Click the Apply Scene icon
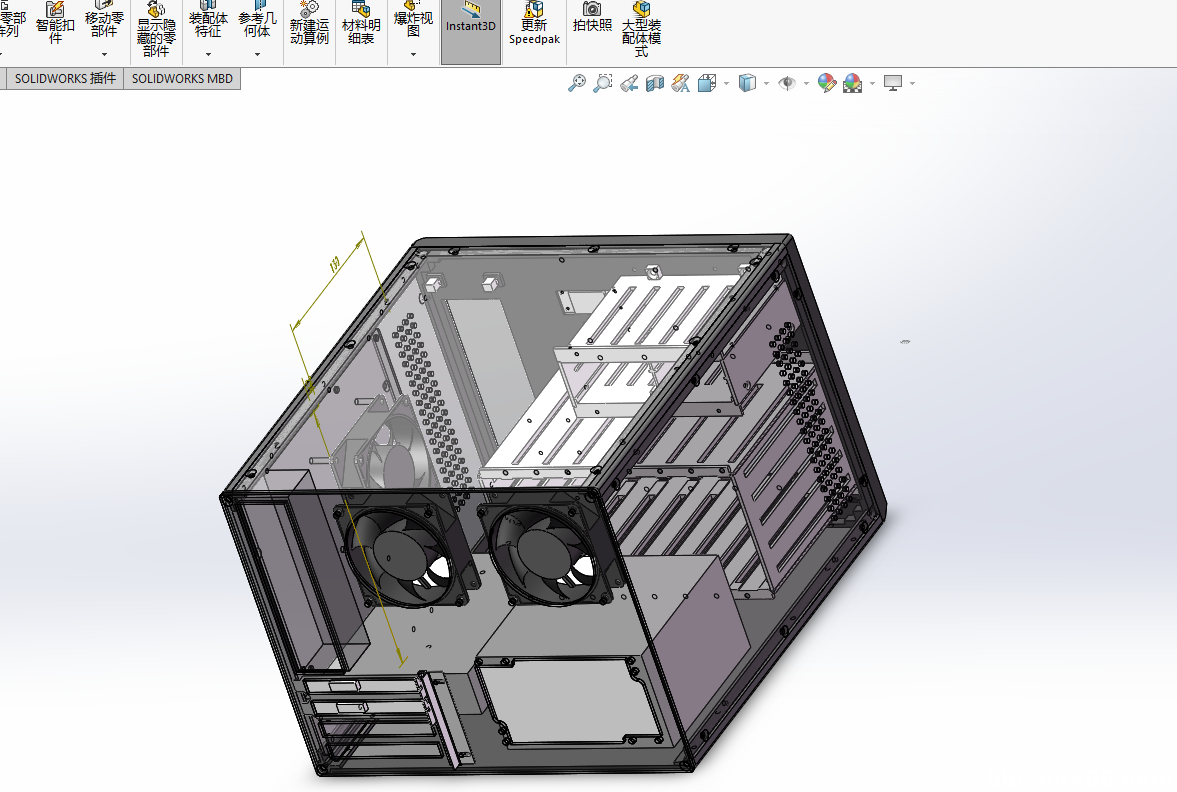The image size is (1177, 792). [x=853, y=83]
